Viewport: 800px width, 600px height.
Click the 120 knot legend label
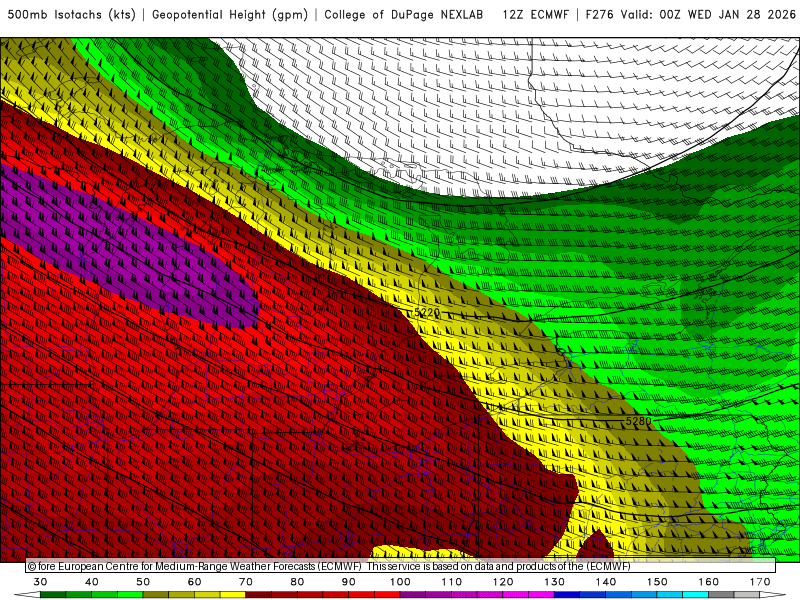tap(503, 582)
